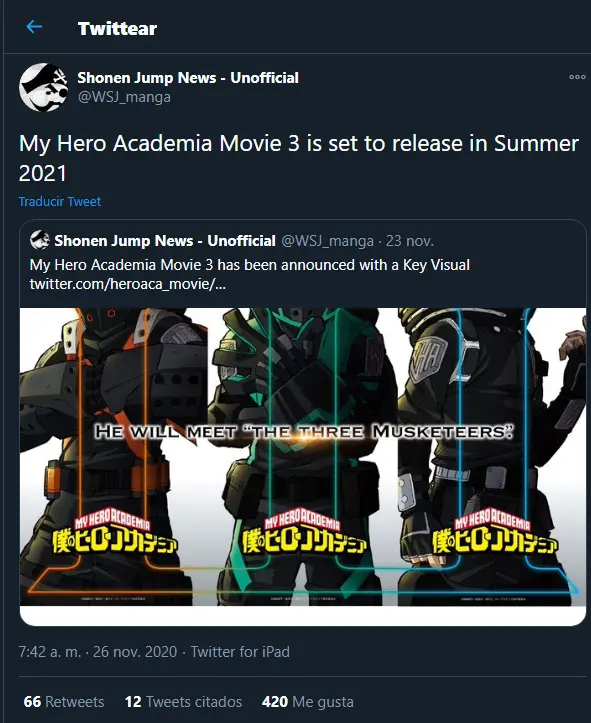Click the @WSJ_manga handle in quoted tweet

pyautogui.click(x=327, y=241)
